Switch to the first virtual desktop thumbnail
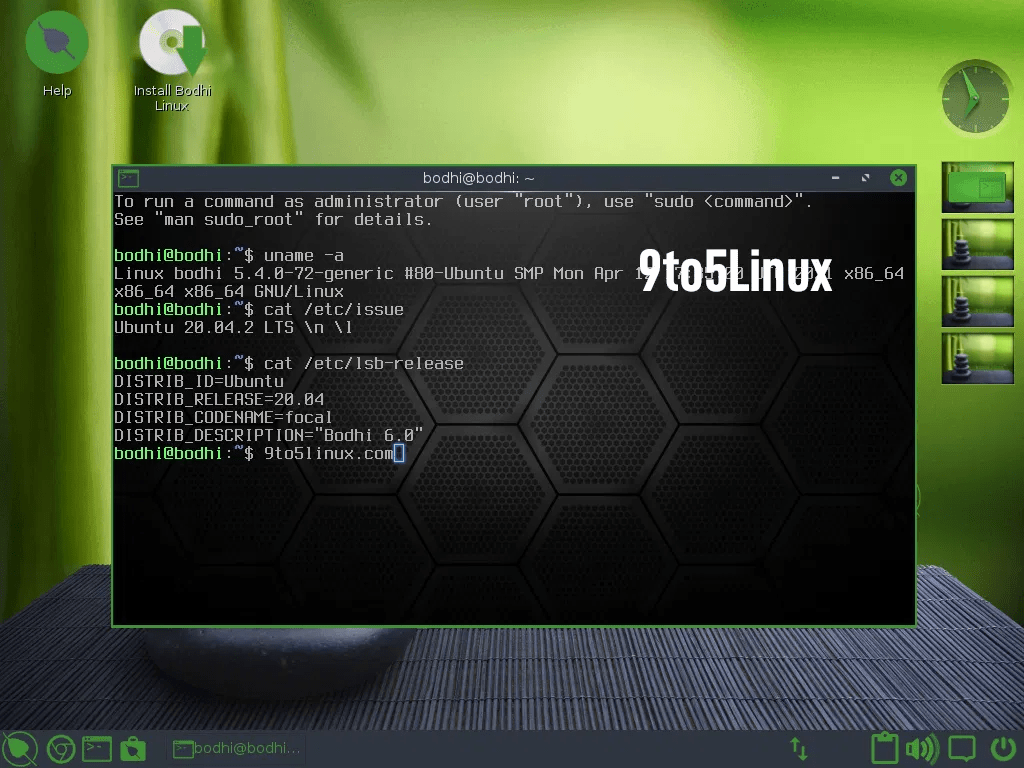This screenshot has width=1024, height=768. point(977,187)
